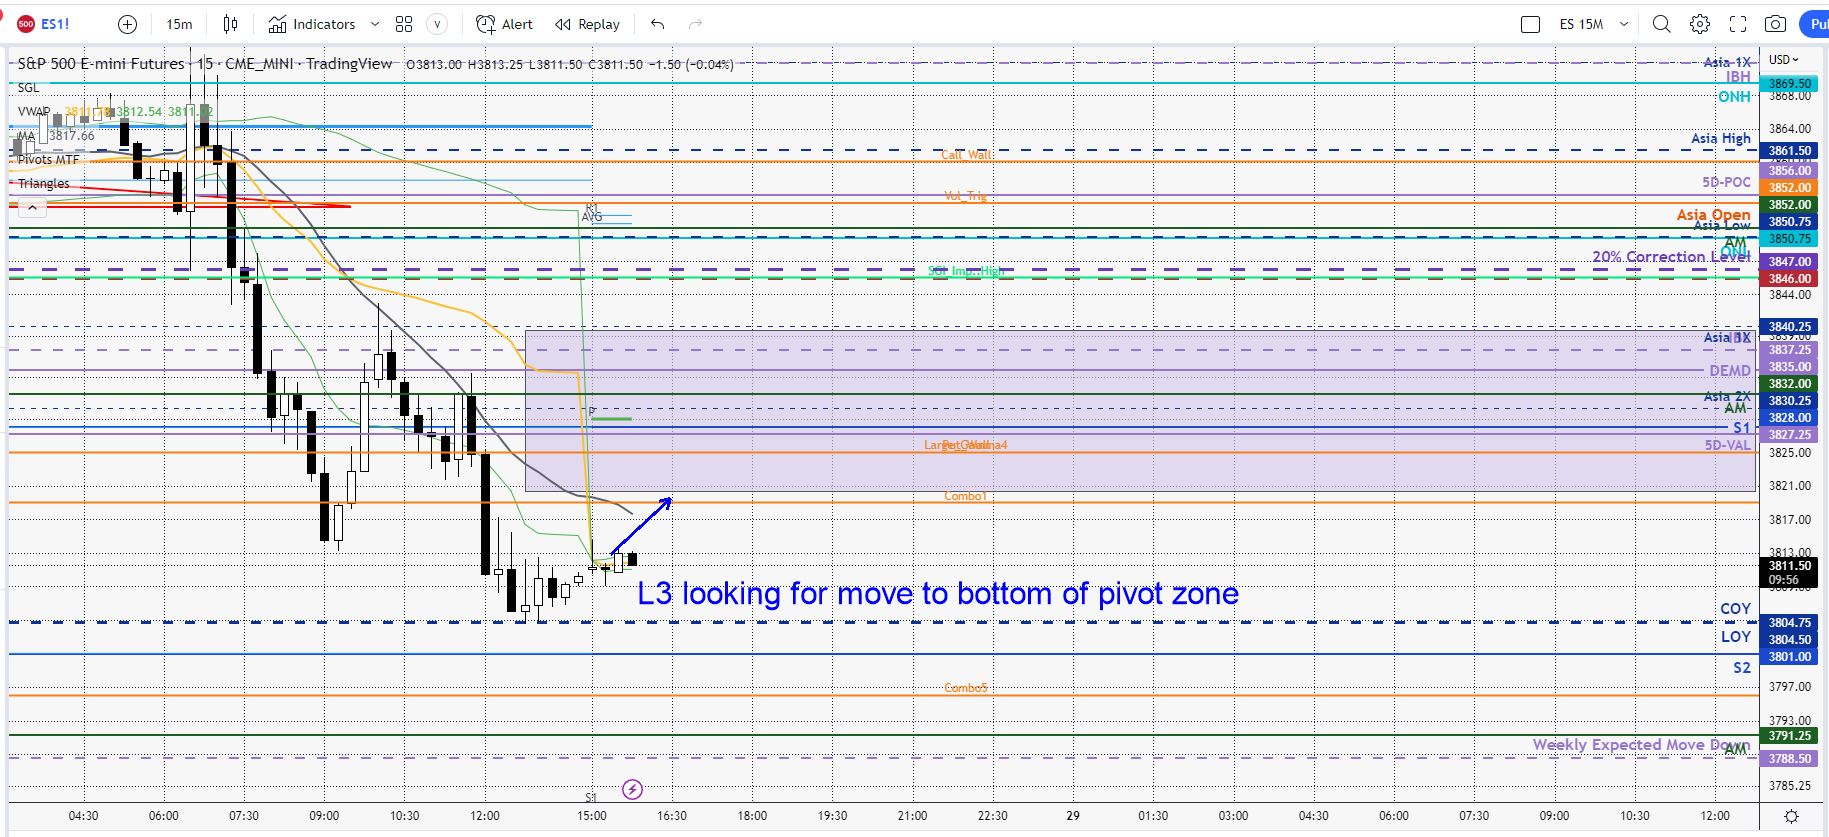Click the ES1! S&P 500 symbol logo
Screen dimensions: 1829x837
click(x=26, y=24)
